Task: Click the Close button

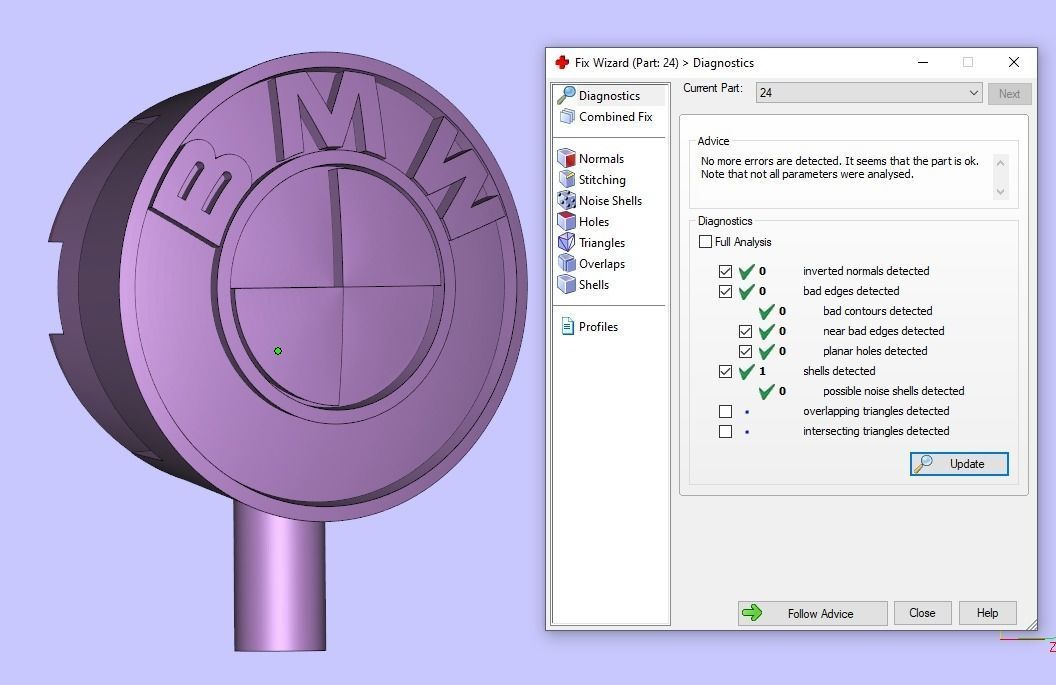Action: pos(922,613)
